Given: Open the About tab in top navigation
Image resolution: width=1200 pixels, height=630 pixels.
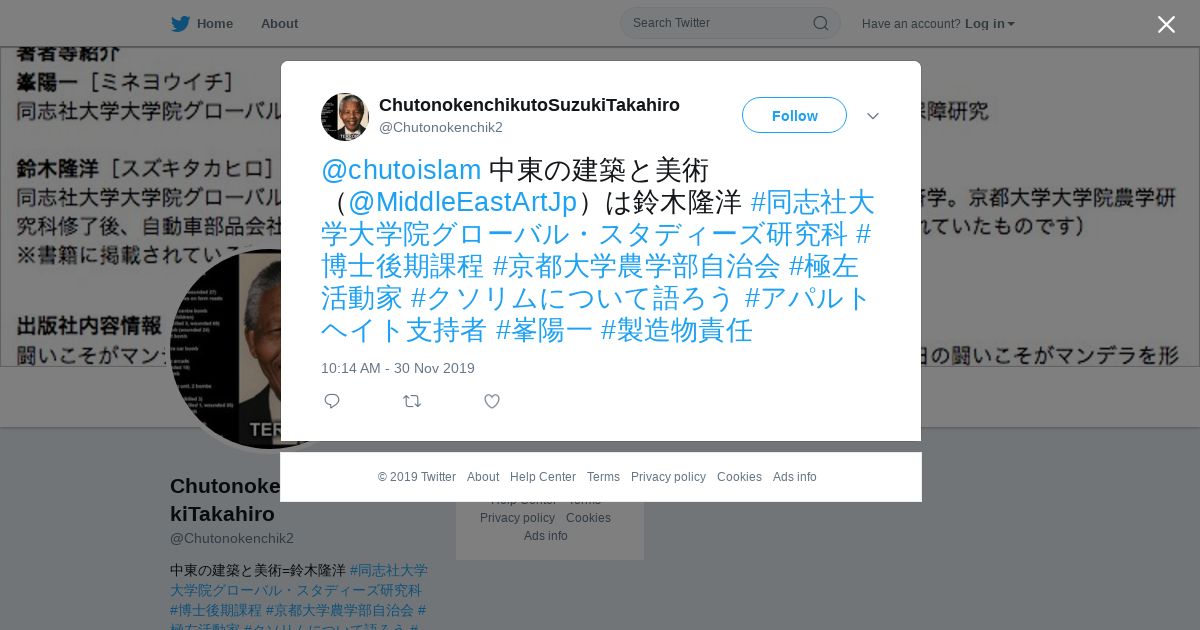Looking at the screenshot, I should click(x=279, y=24).
